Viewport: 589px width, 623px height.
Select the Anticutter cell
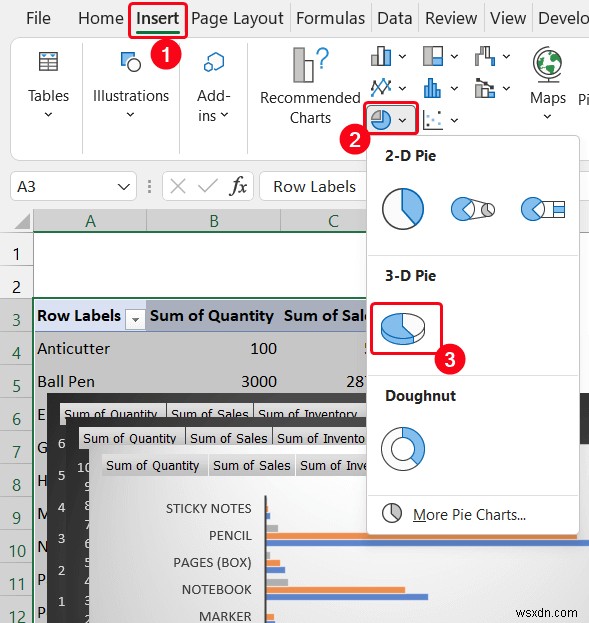point(90,348)
